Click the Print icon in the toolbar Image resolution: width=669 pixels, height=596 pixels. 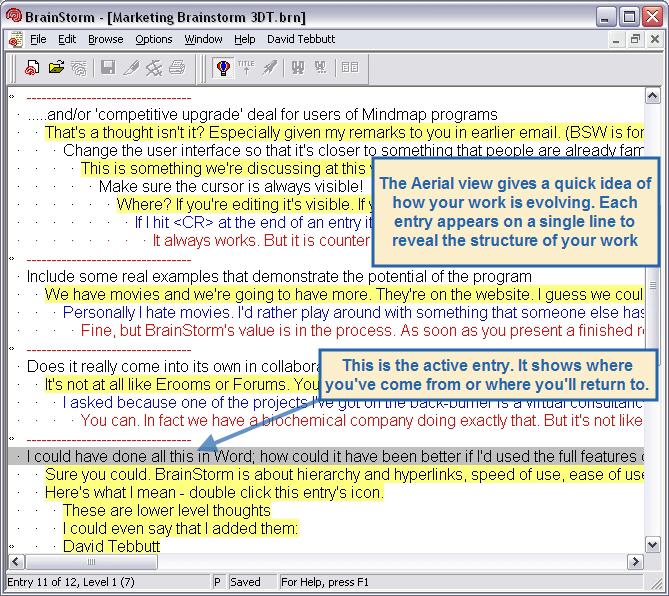(177, 68)
